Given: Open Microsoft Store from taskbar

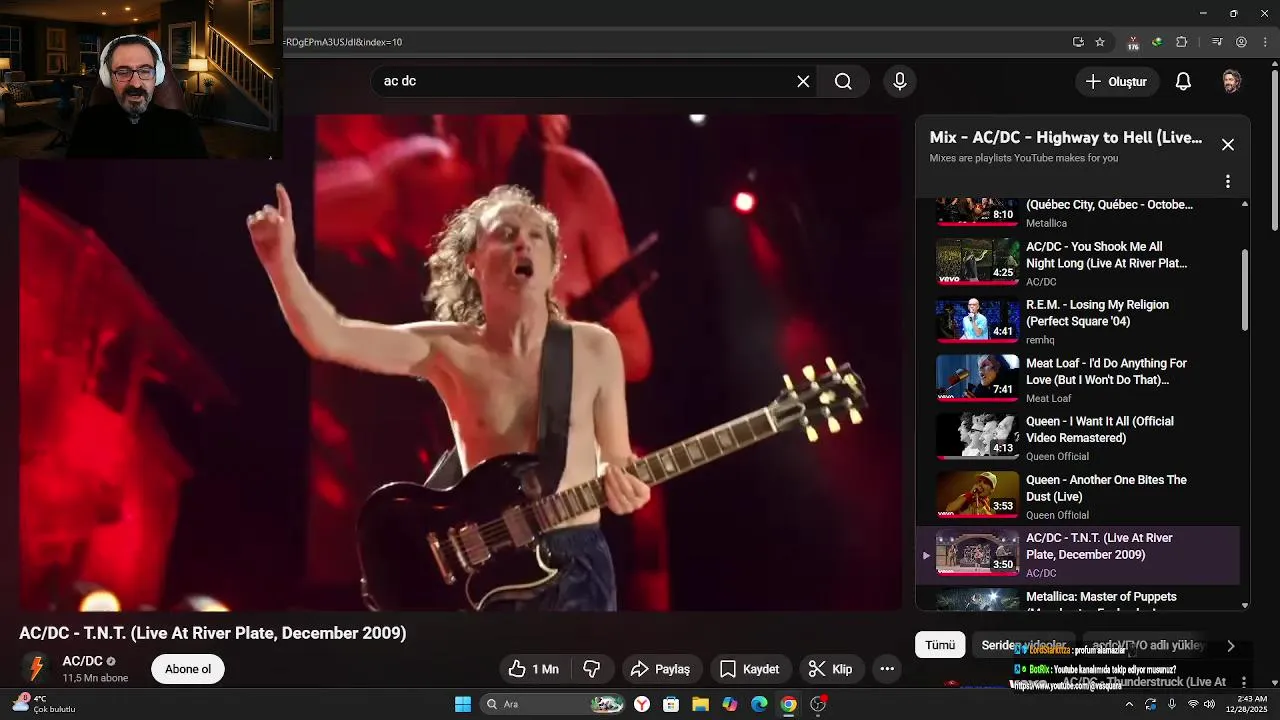Looking at the screenshot, I should 671,704.
